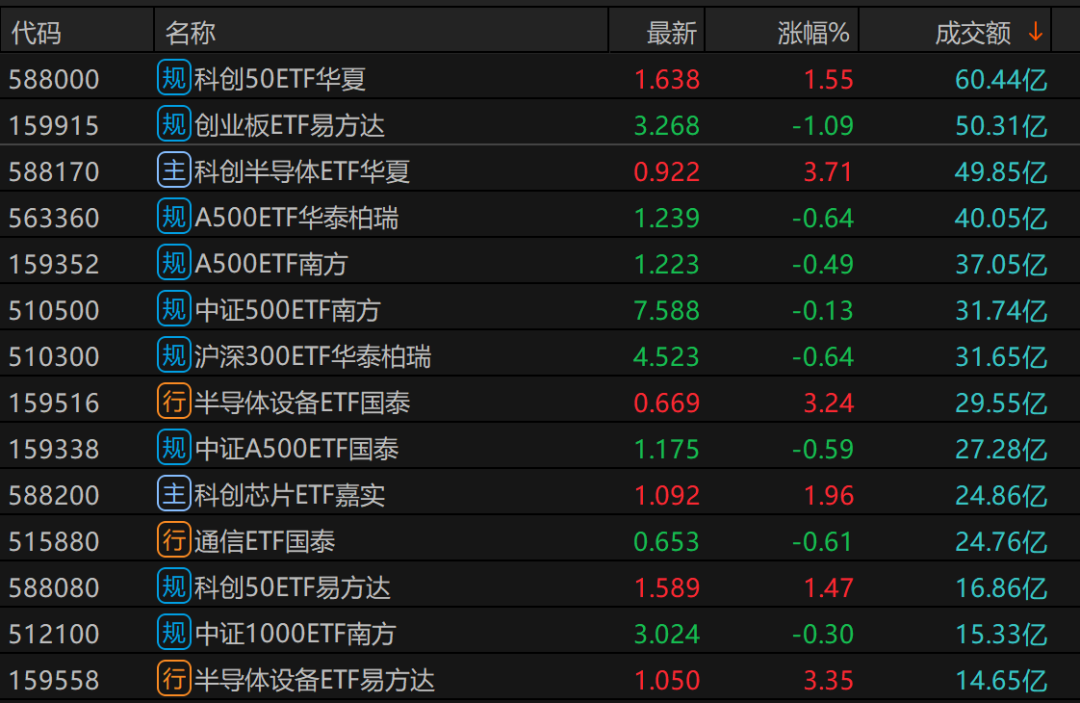Click the 行 badge beside 半导体设备ETF易方达
This screenshot has height=703, width=1080.
tap(174, 679)
